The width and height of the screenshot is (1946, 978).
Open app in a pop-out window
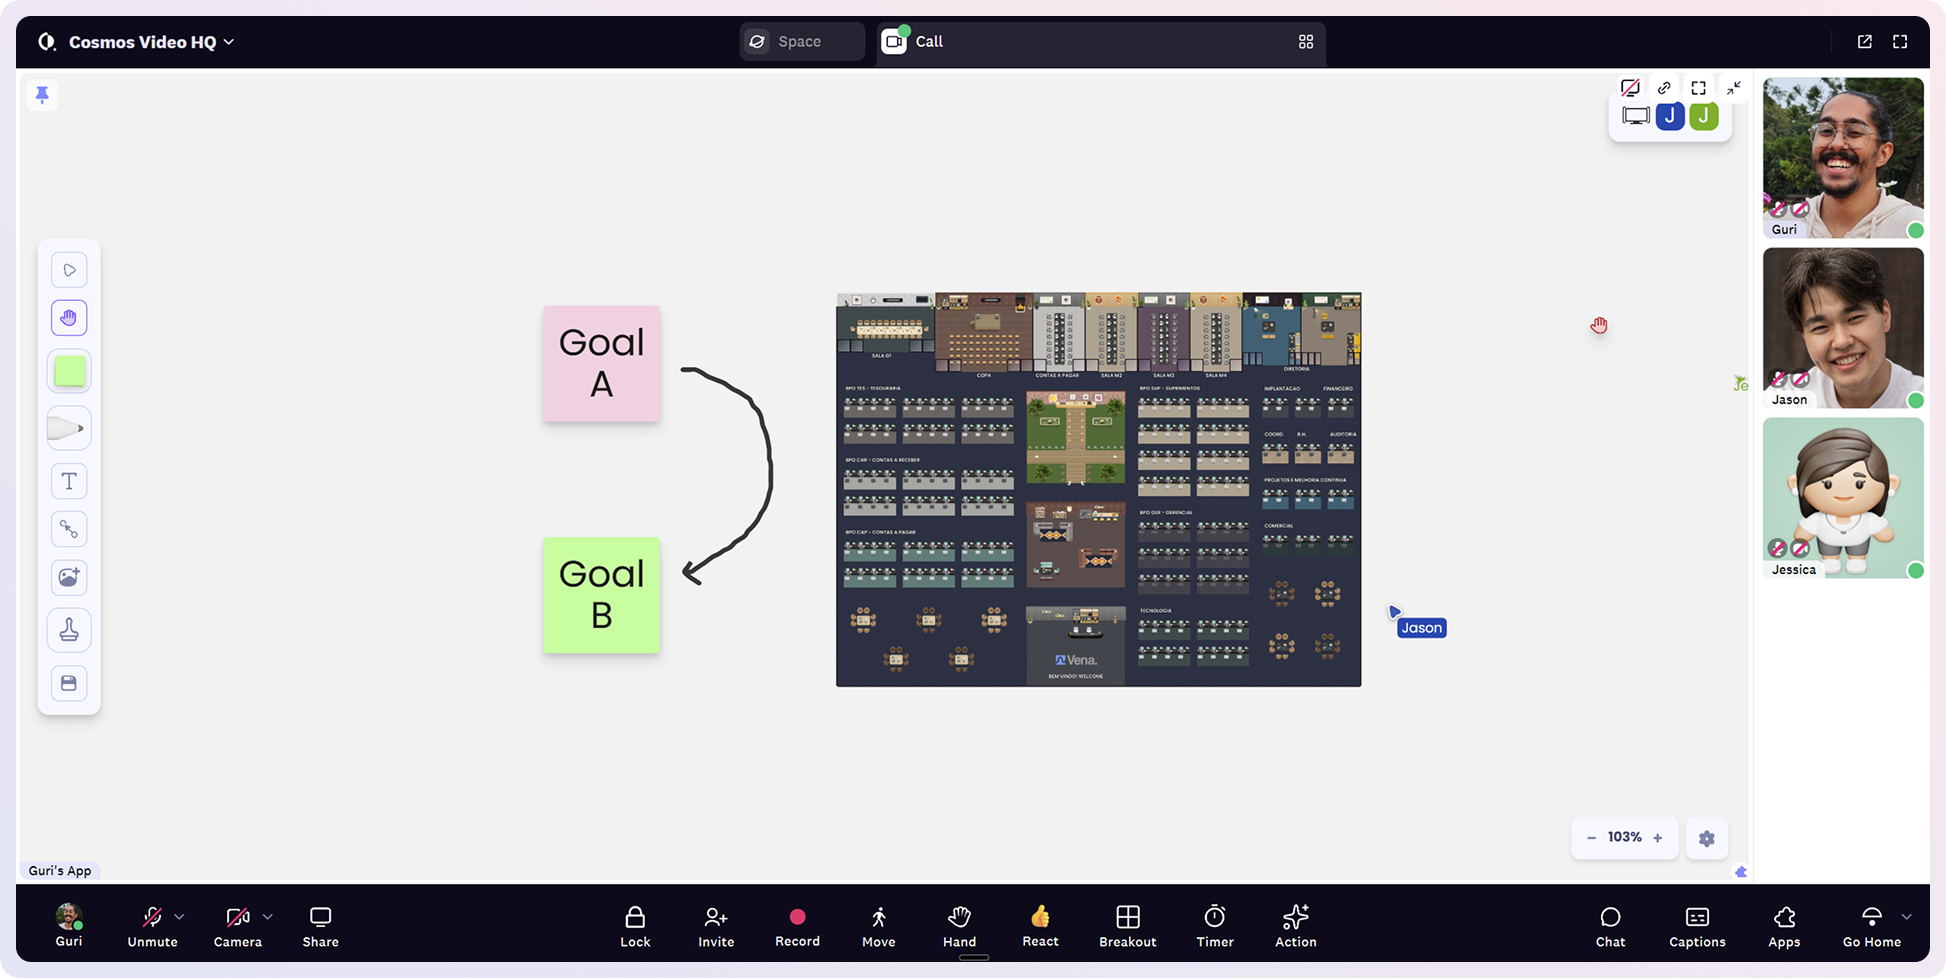tap(1865, 42)
